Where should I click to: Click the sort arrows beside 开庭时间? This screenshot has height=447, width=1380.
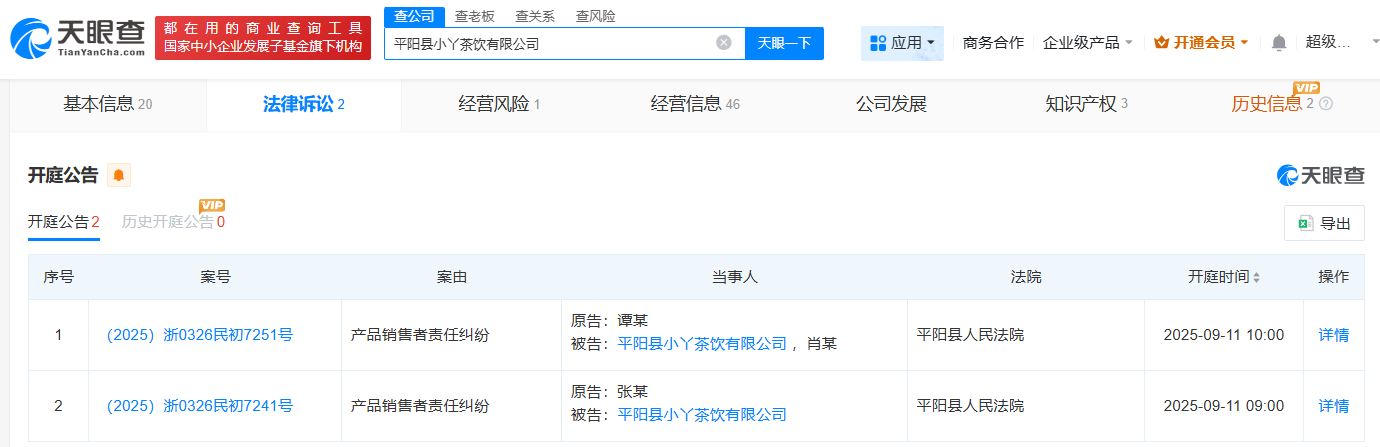click(1257, 277)
